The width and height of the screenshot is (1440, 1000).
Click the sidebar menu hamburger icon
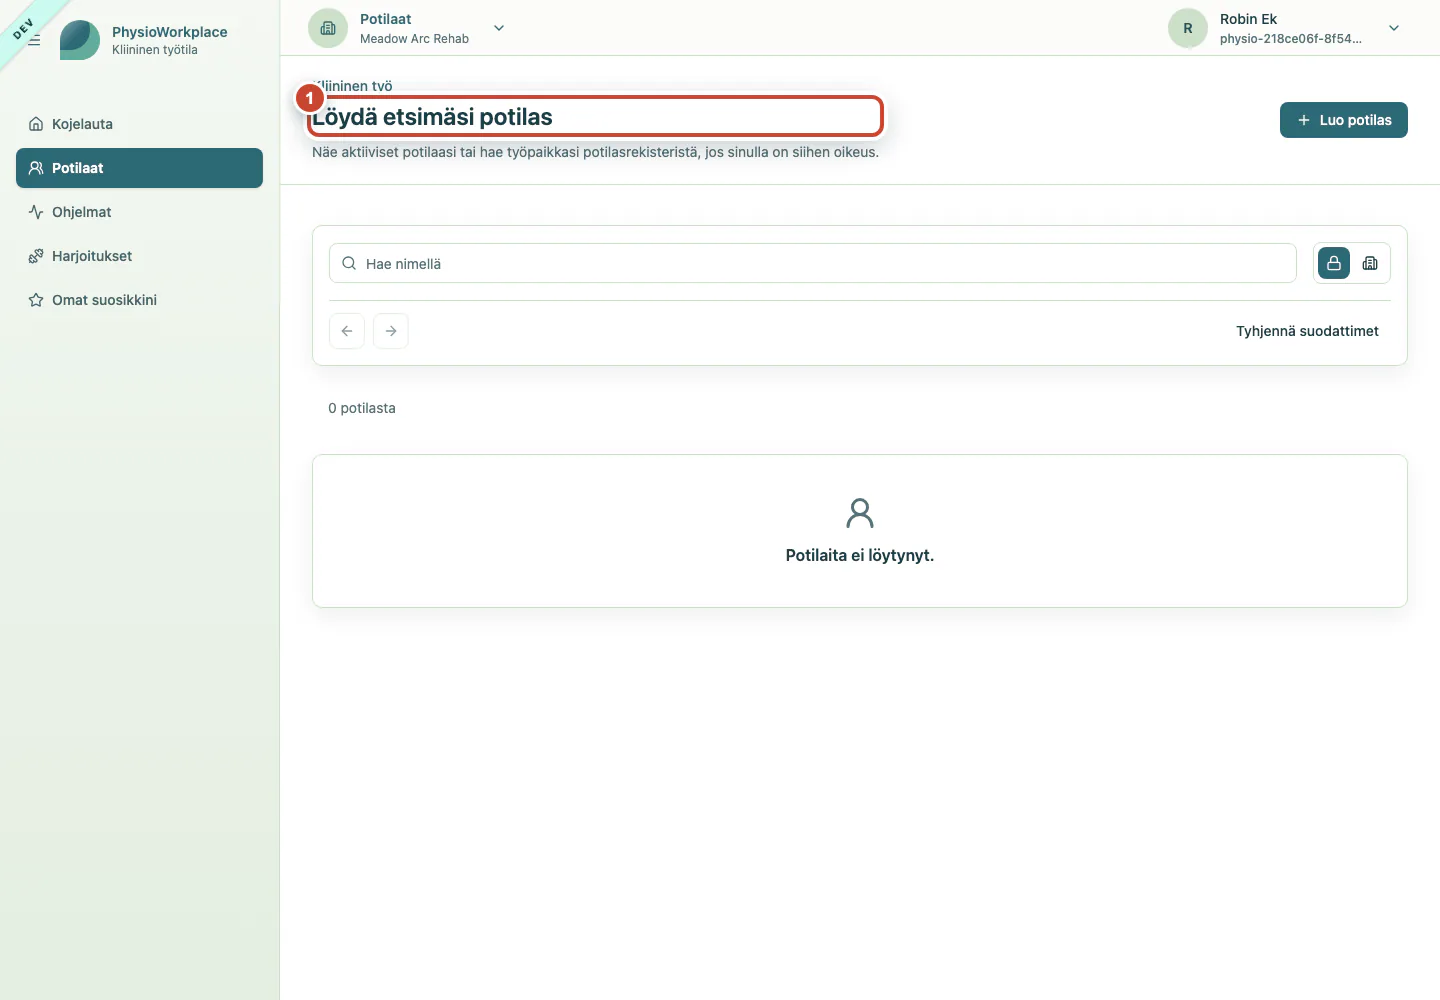pos(34,40)
